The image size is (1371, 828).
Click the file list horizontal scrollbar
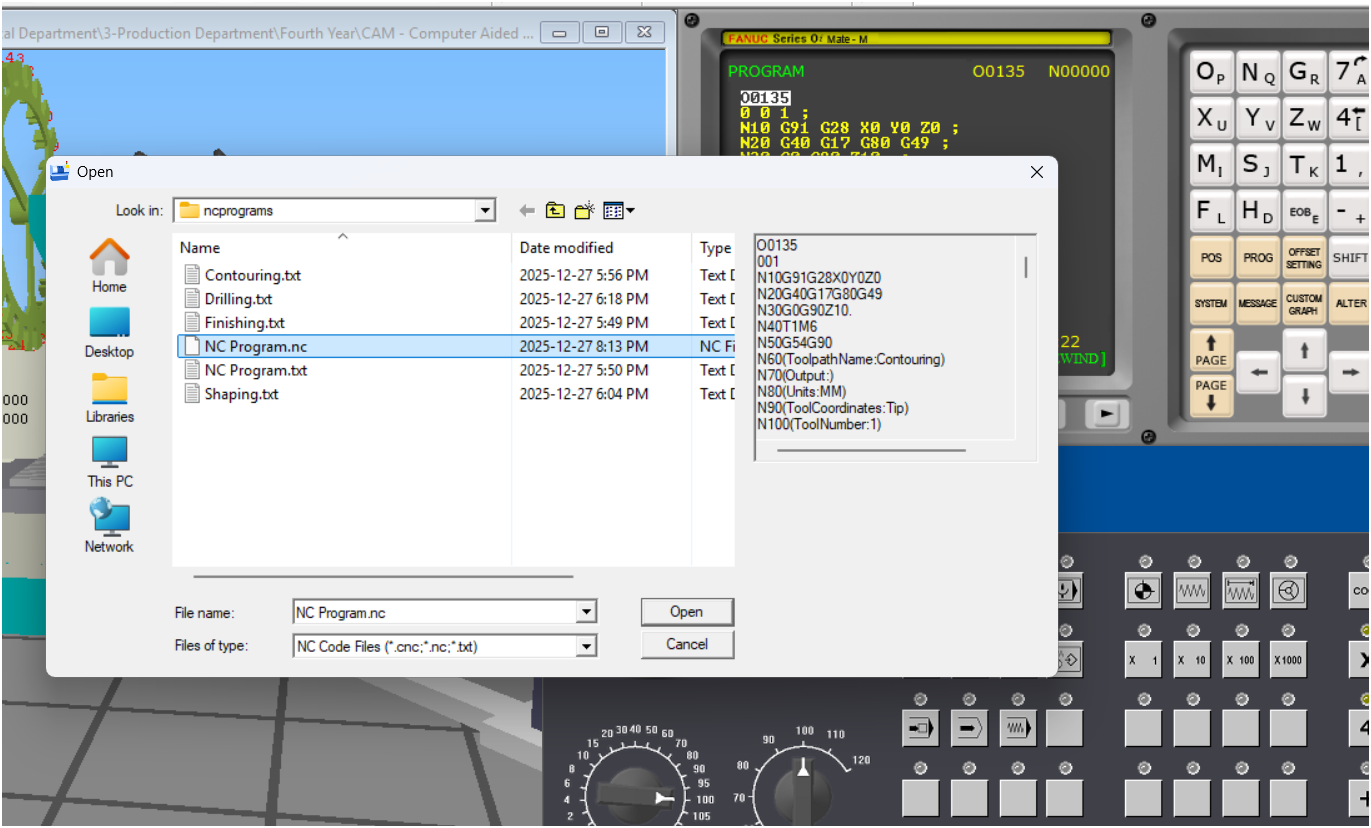click(383, 576)
